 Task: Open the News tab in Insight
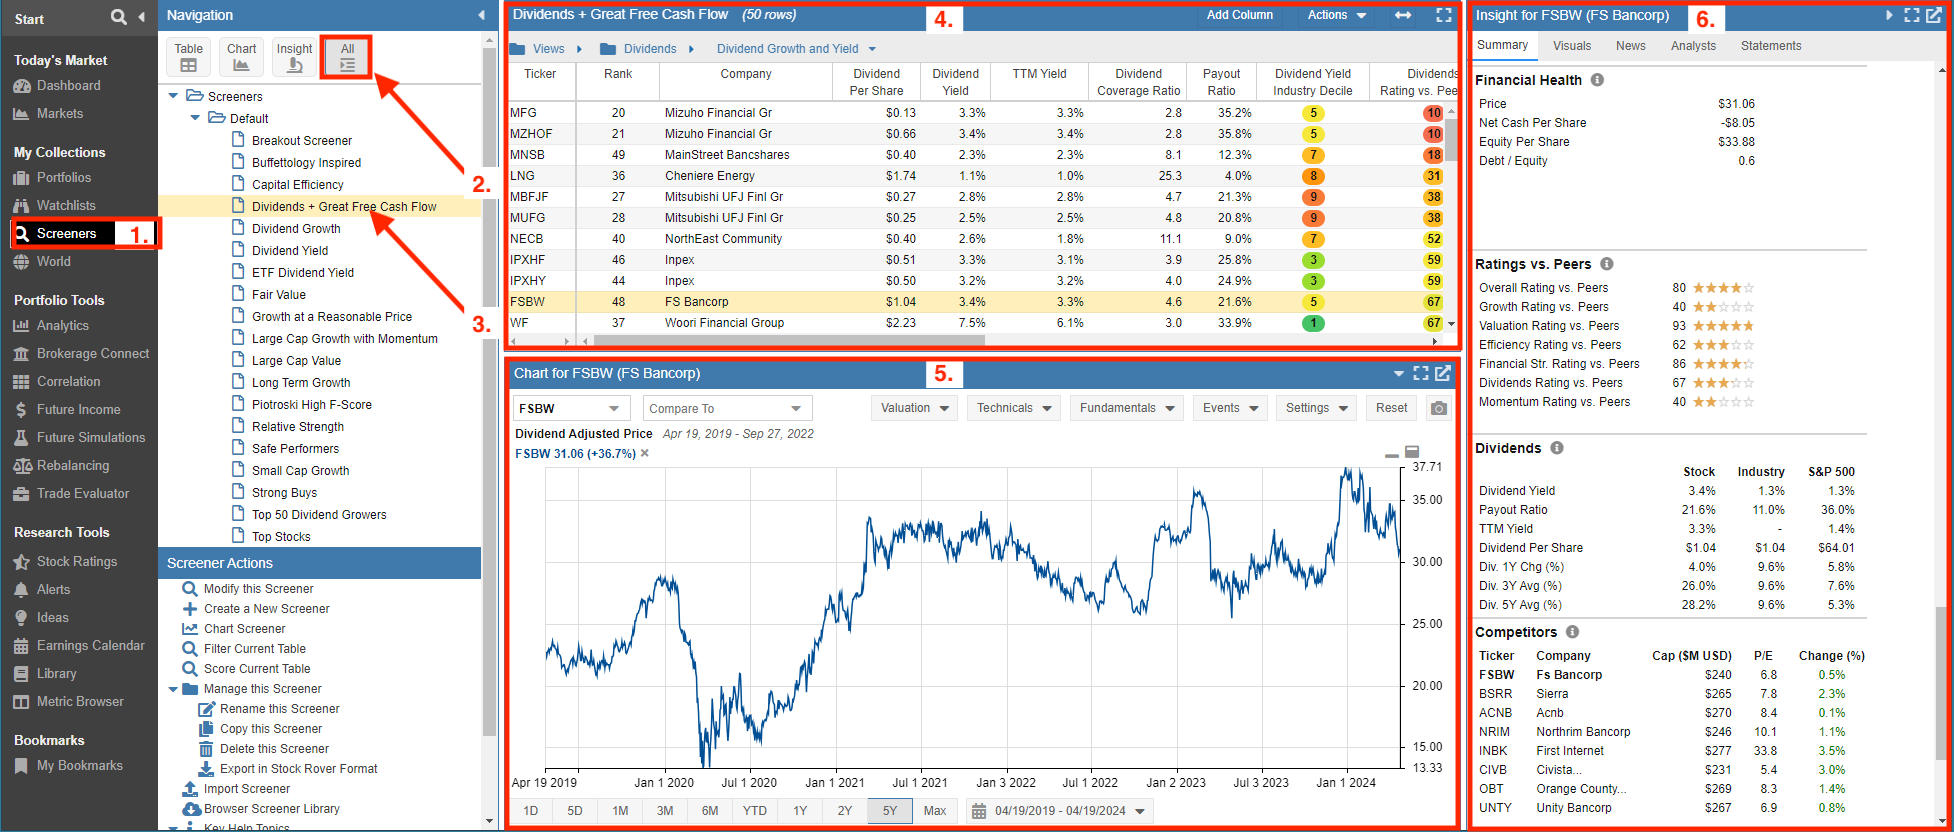coord(1630,46)
